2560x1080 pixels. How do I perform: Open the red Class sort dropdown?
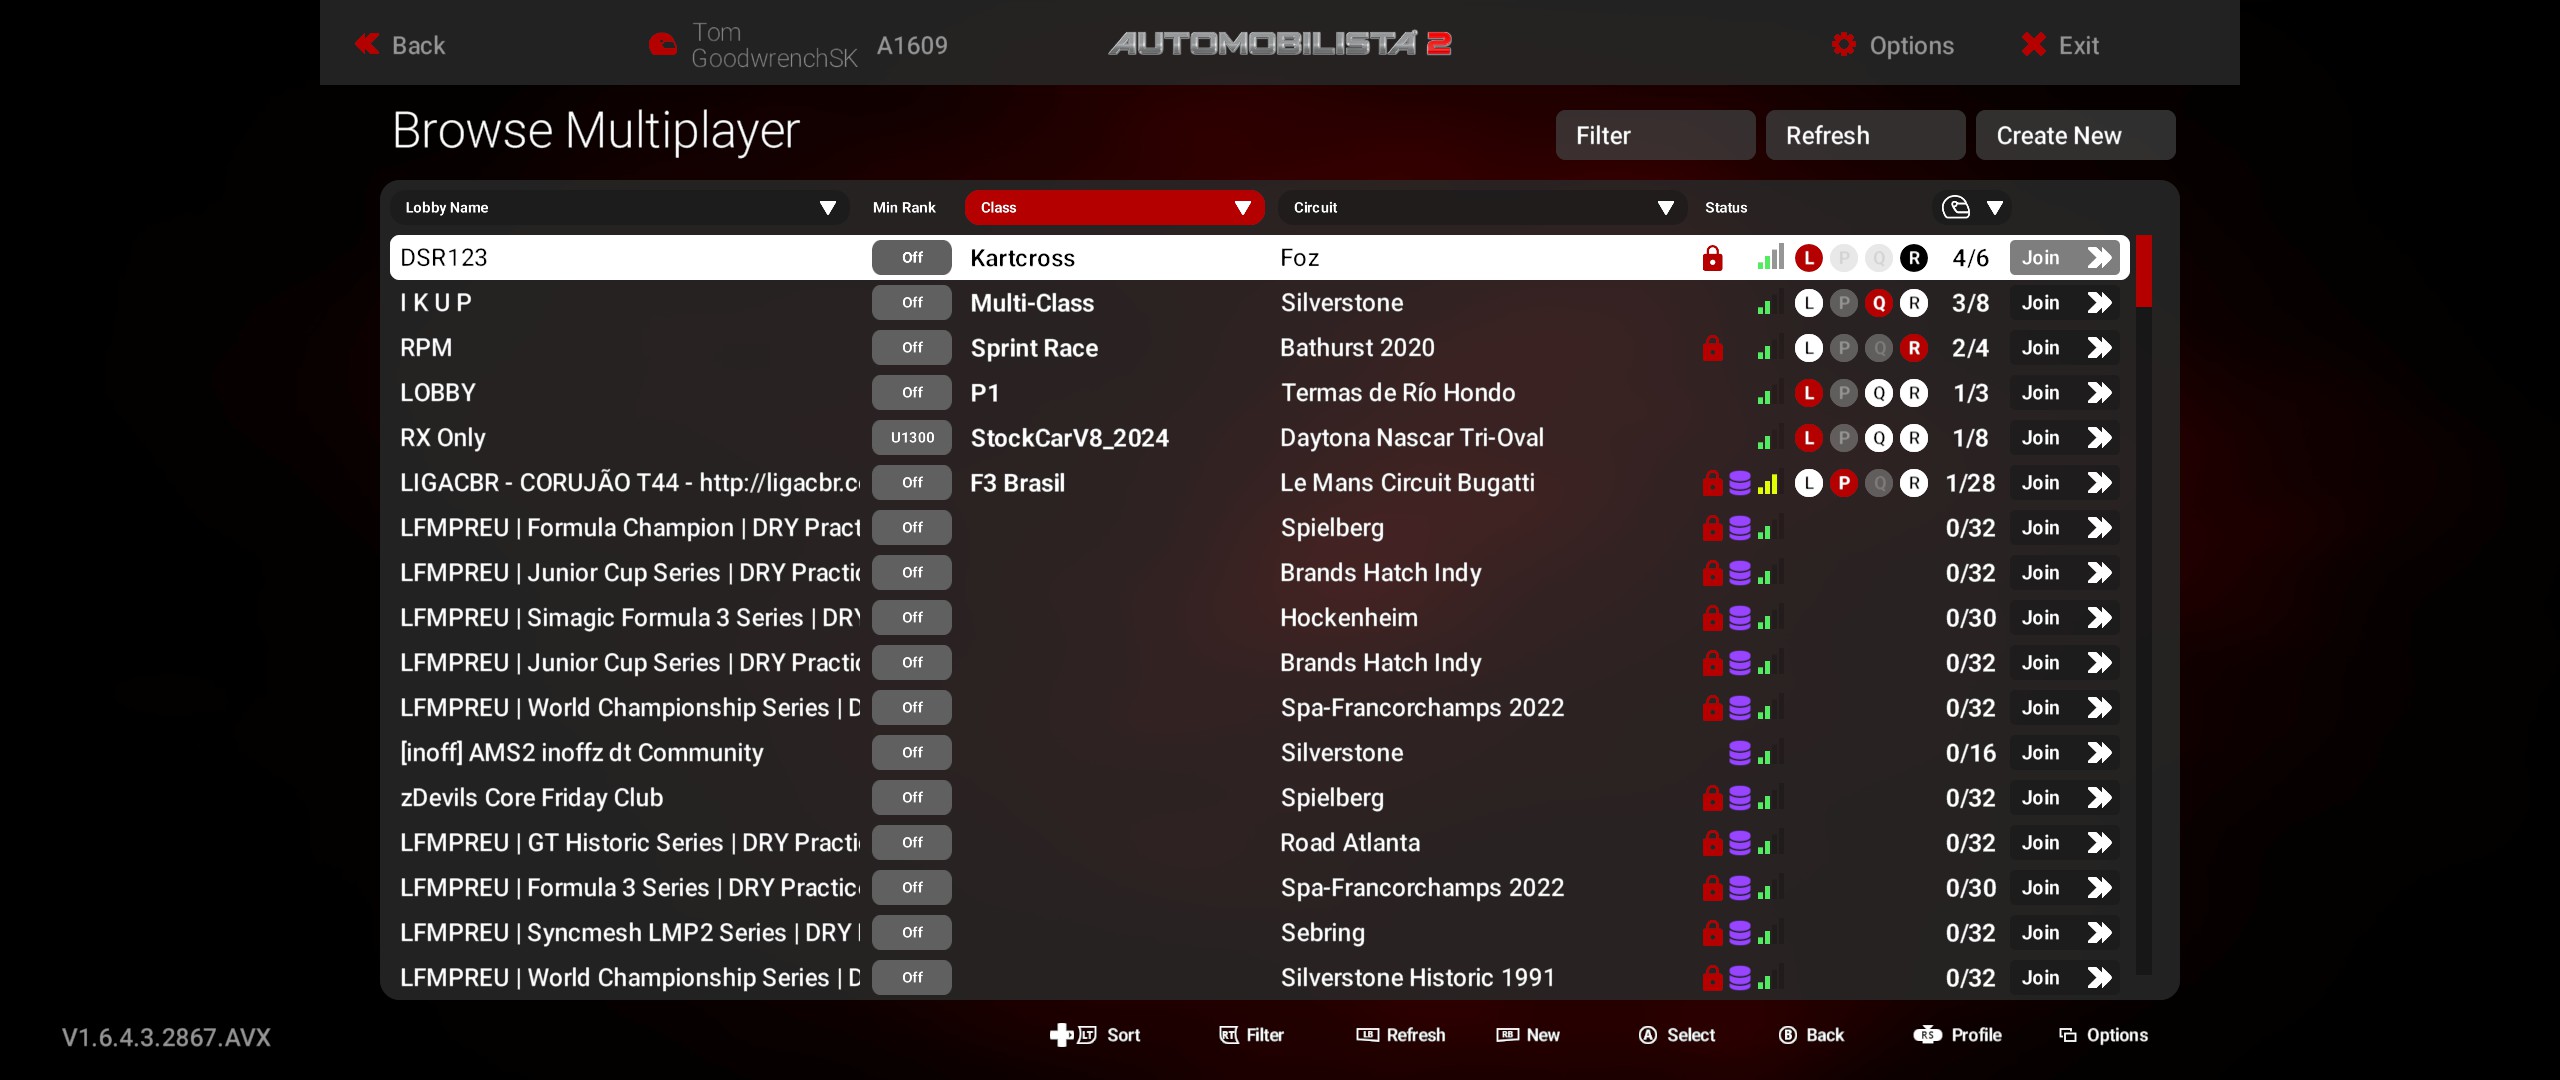pyautogui.click(x=1114, y=208)
